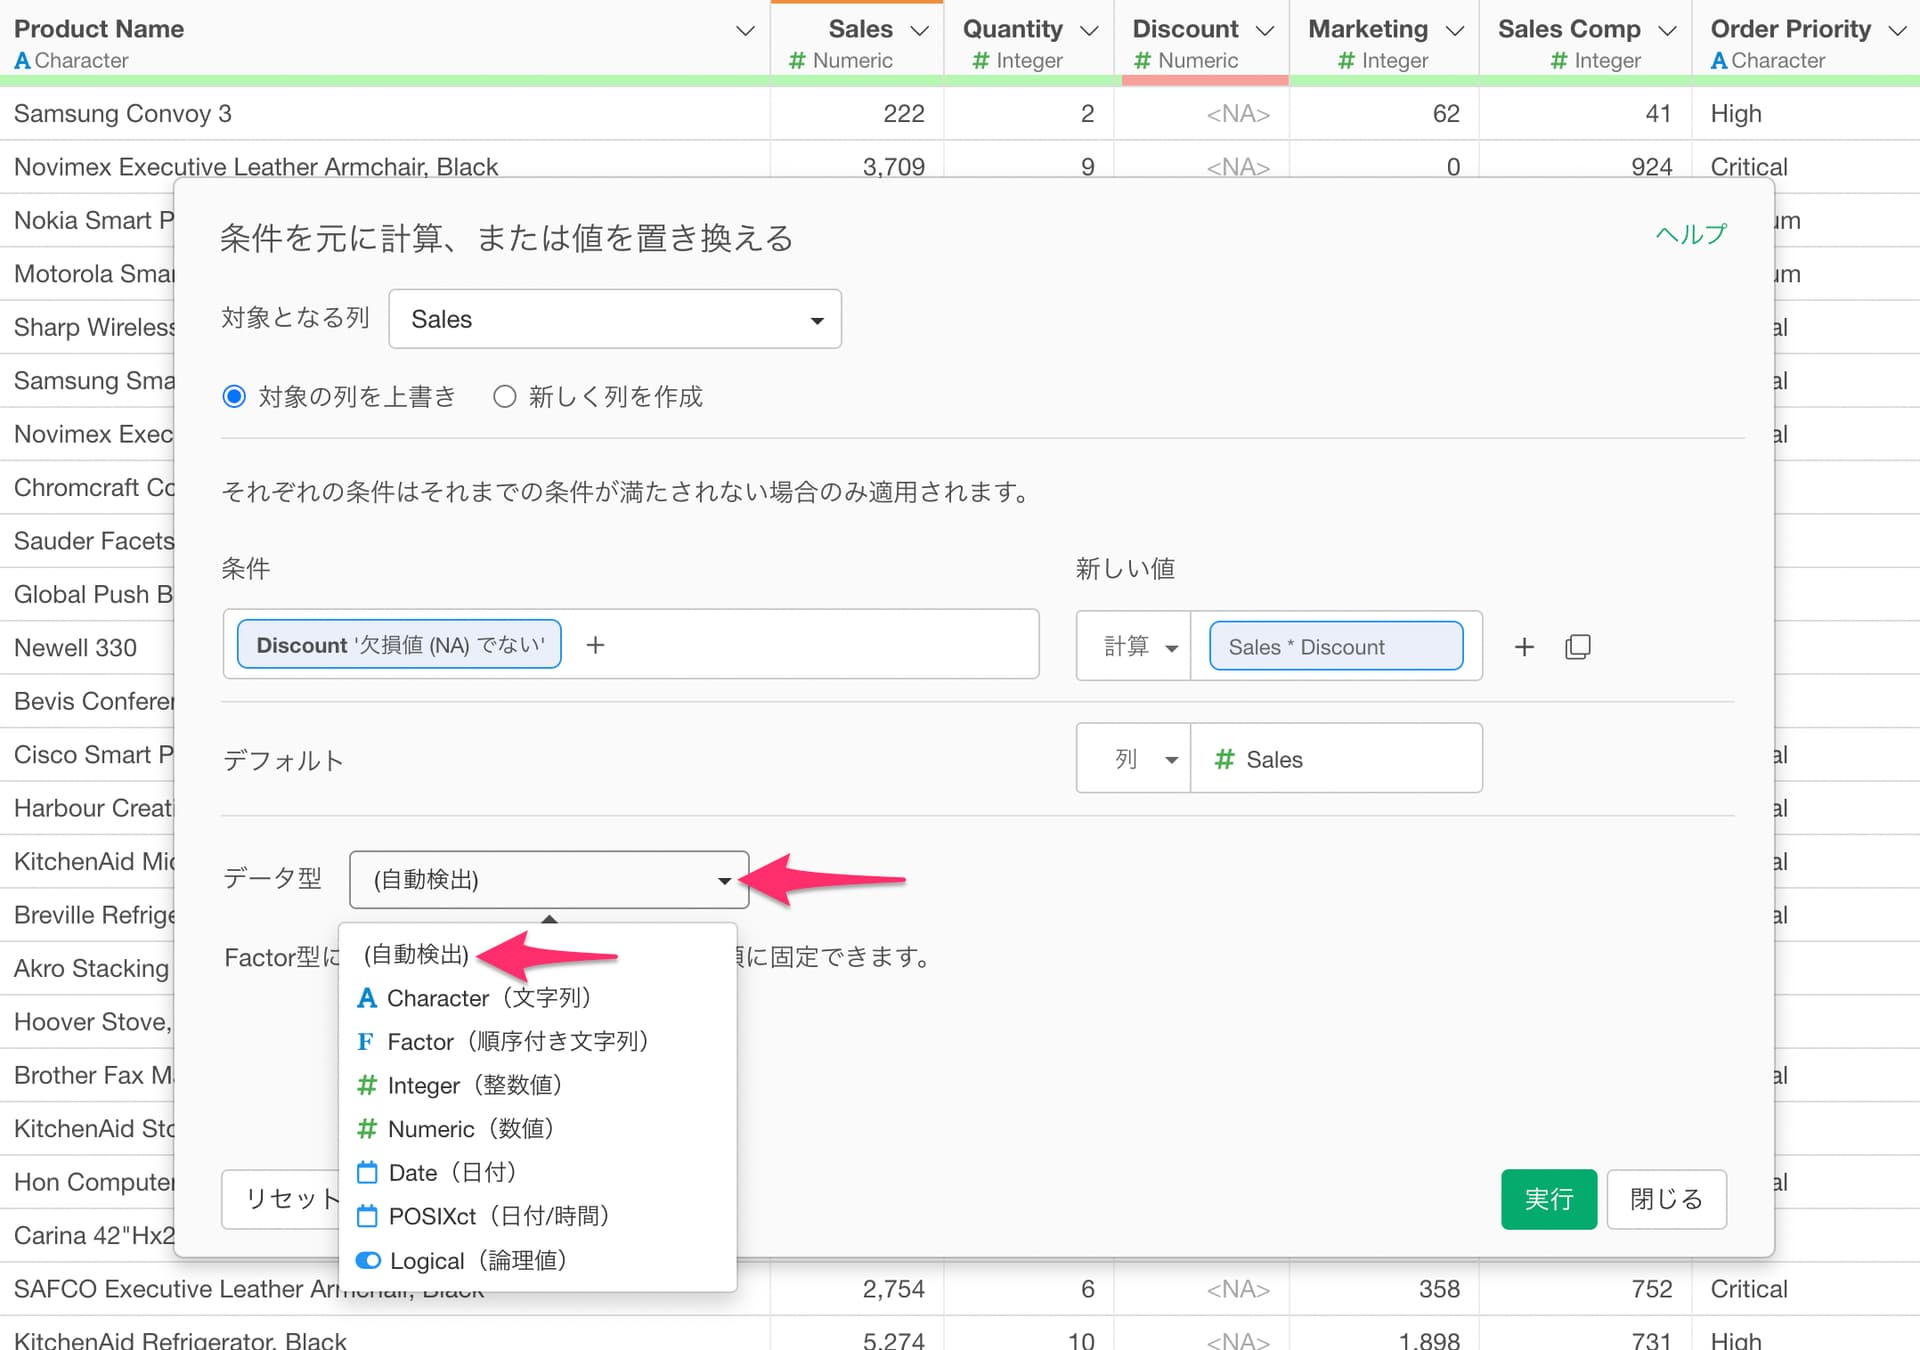Select the 対象の列を上書き radio button
This screenshot has width=1920, height=1350.
pos(234,397)
